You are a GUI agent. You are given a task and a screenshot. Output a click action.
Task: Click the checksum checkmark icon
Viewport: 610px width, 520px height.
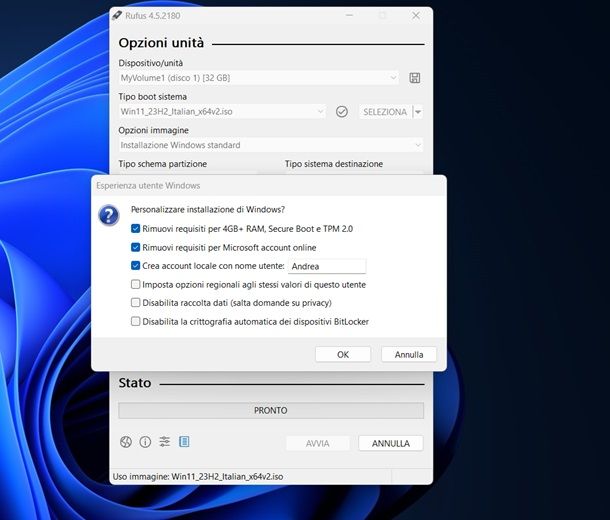[342, 112]
